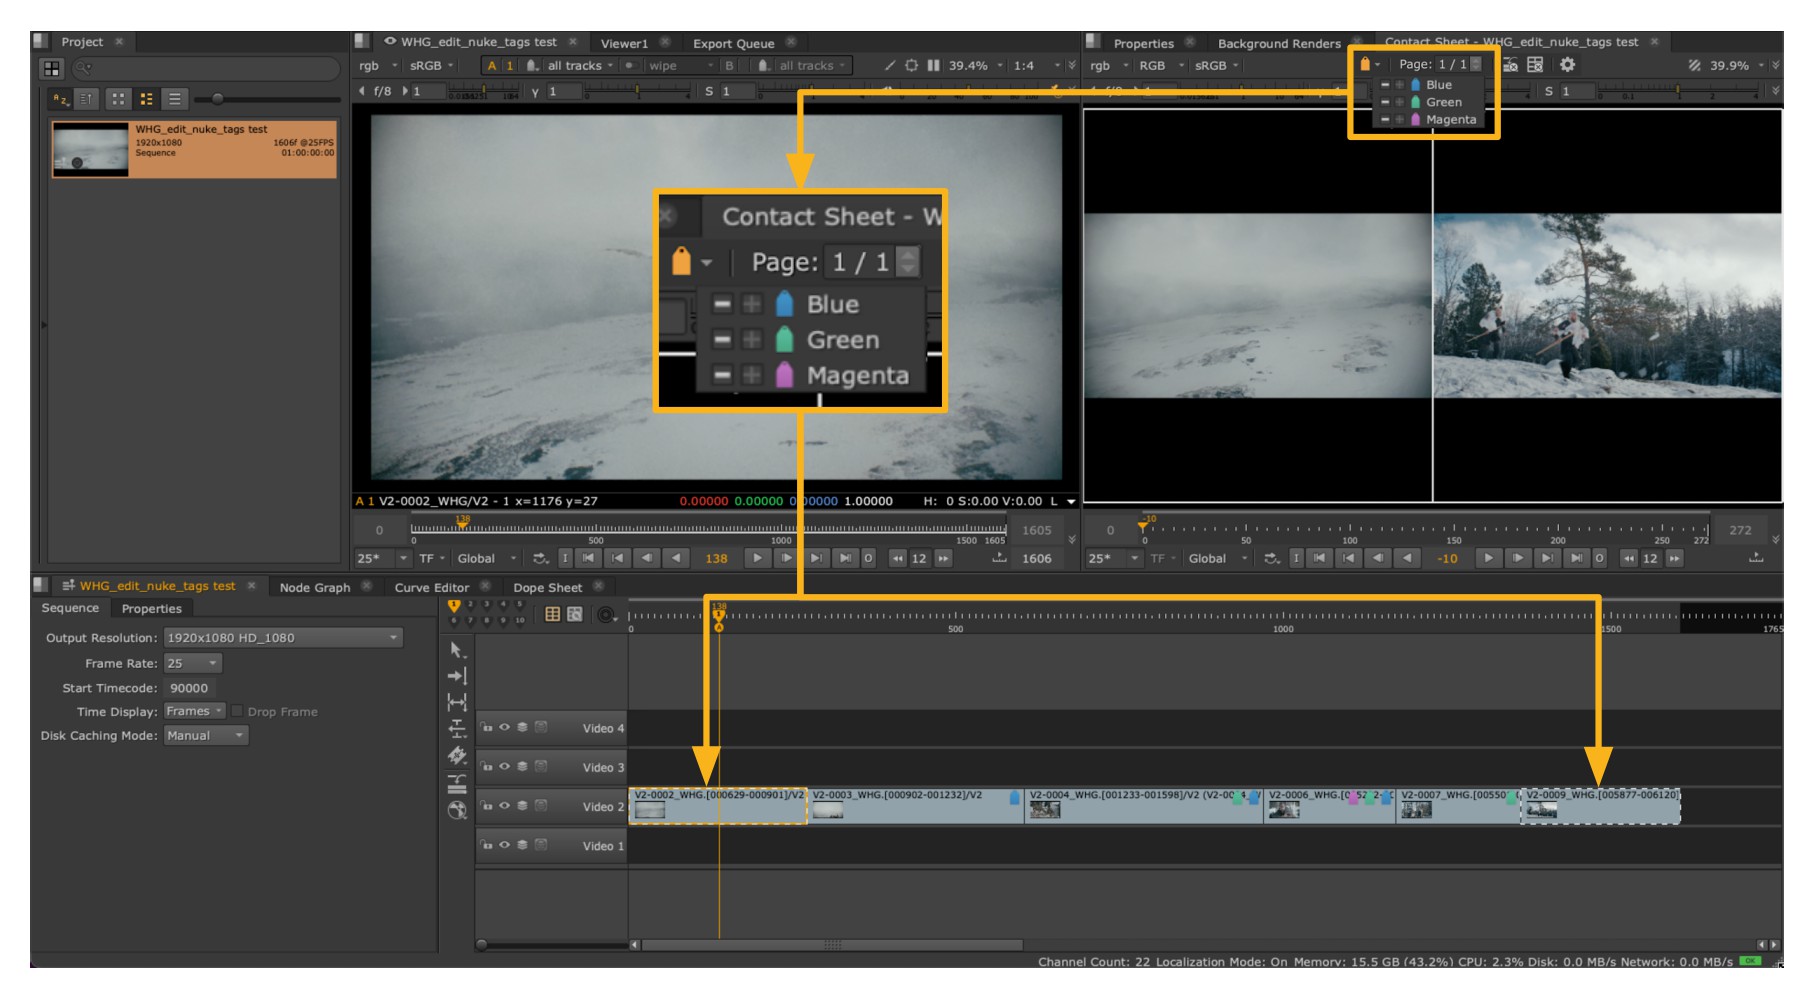The height and width of the screenshot is (999, 1814).
Task: Toggle visibility eye on Video 1 track
Action: coord(505,845)
